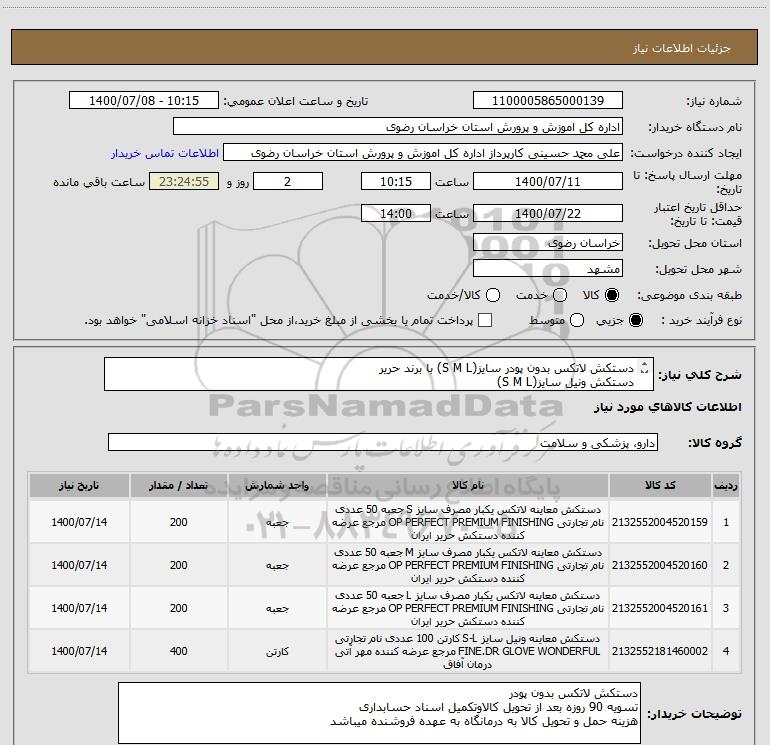
Task: Click product code 2132552181460002
Action: (660, 651)
